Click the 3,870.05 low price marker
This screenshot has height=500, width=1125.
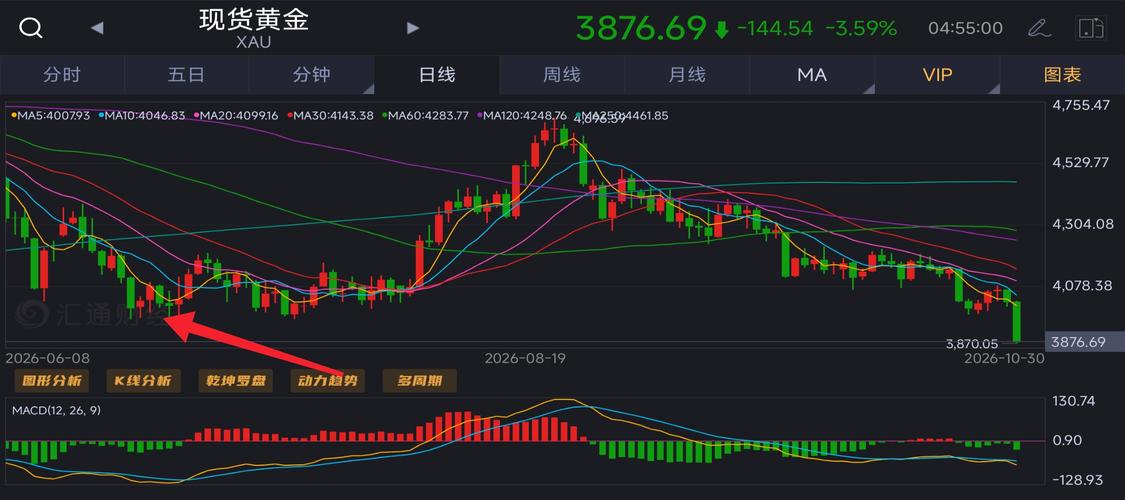click(x=972, y=344)
